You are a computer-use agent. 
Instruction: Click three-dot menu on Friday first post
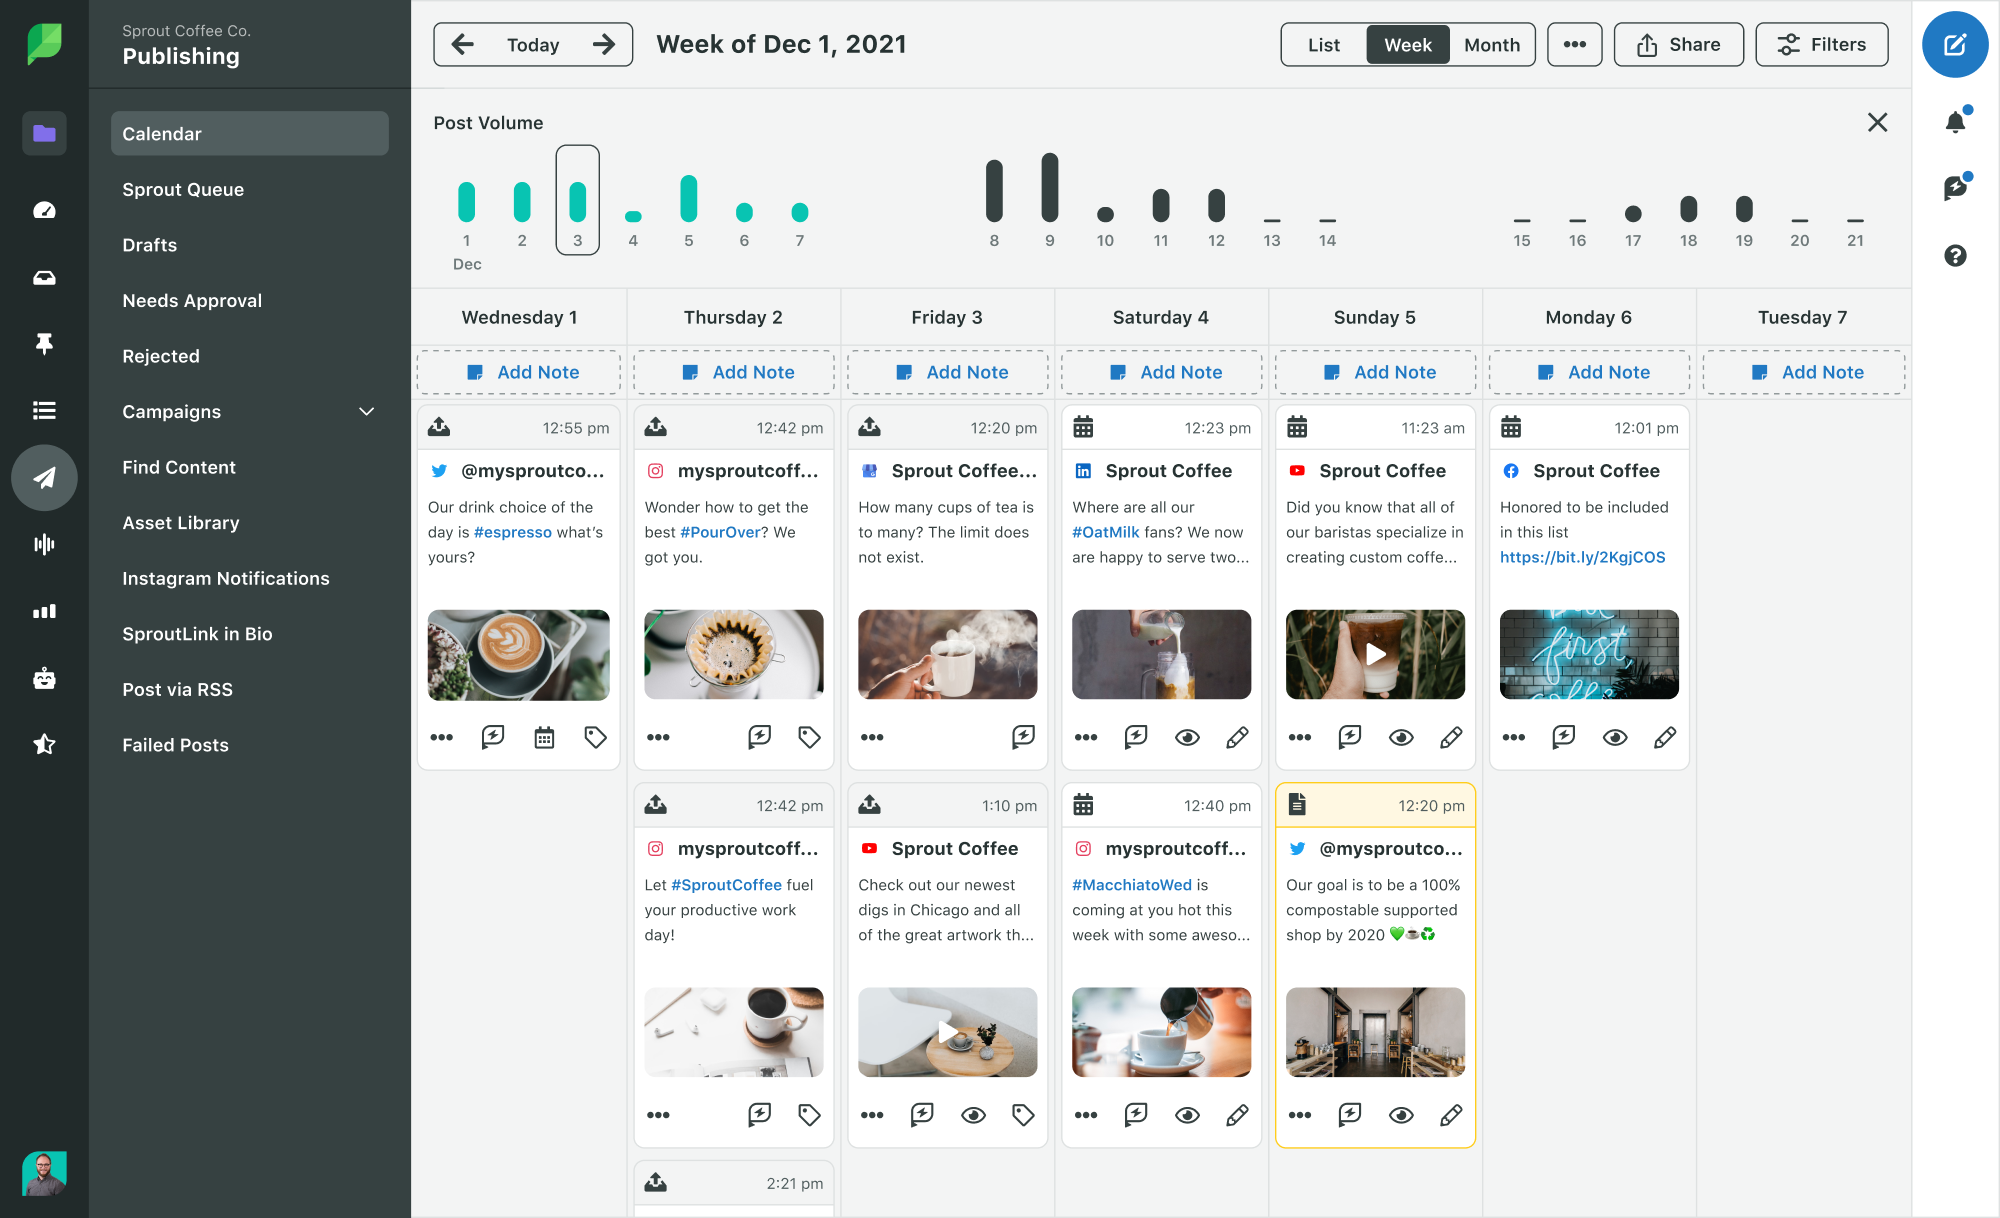[x=871, y=738]
